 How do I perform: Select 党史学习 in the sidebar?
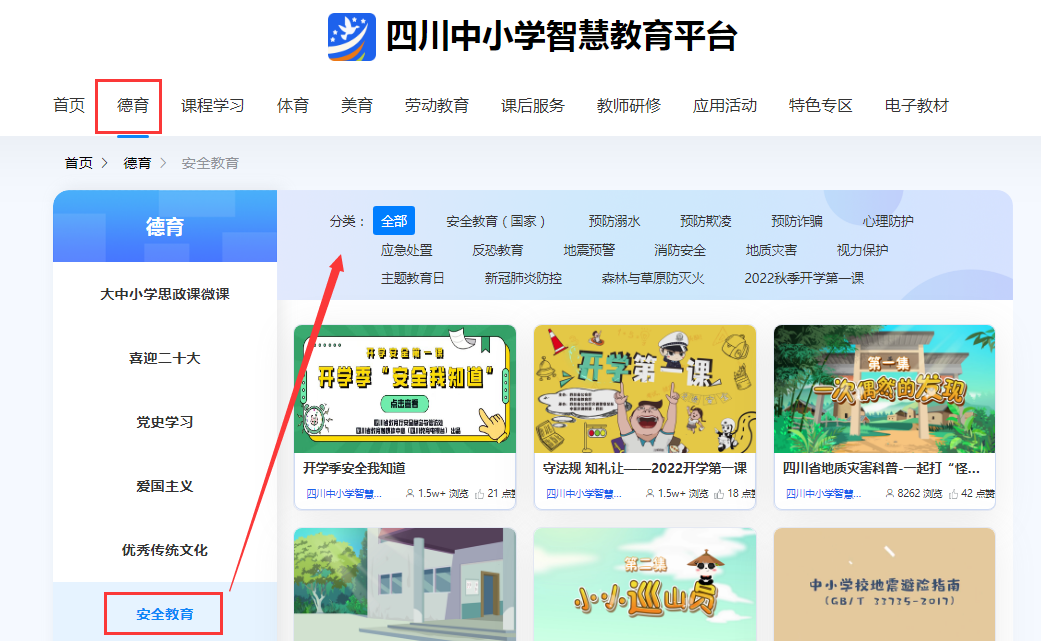[x=165, y=422]
